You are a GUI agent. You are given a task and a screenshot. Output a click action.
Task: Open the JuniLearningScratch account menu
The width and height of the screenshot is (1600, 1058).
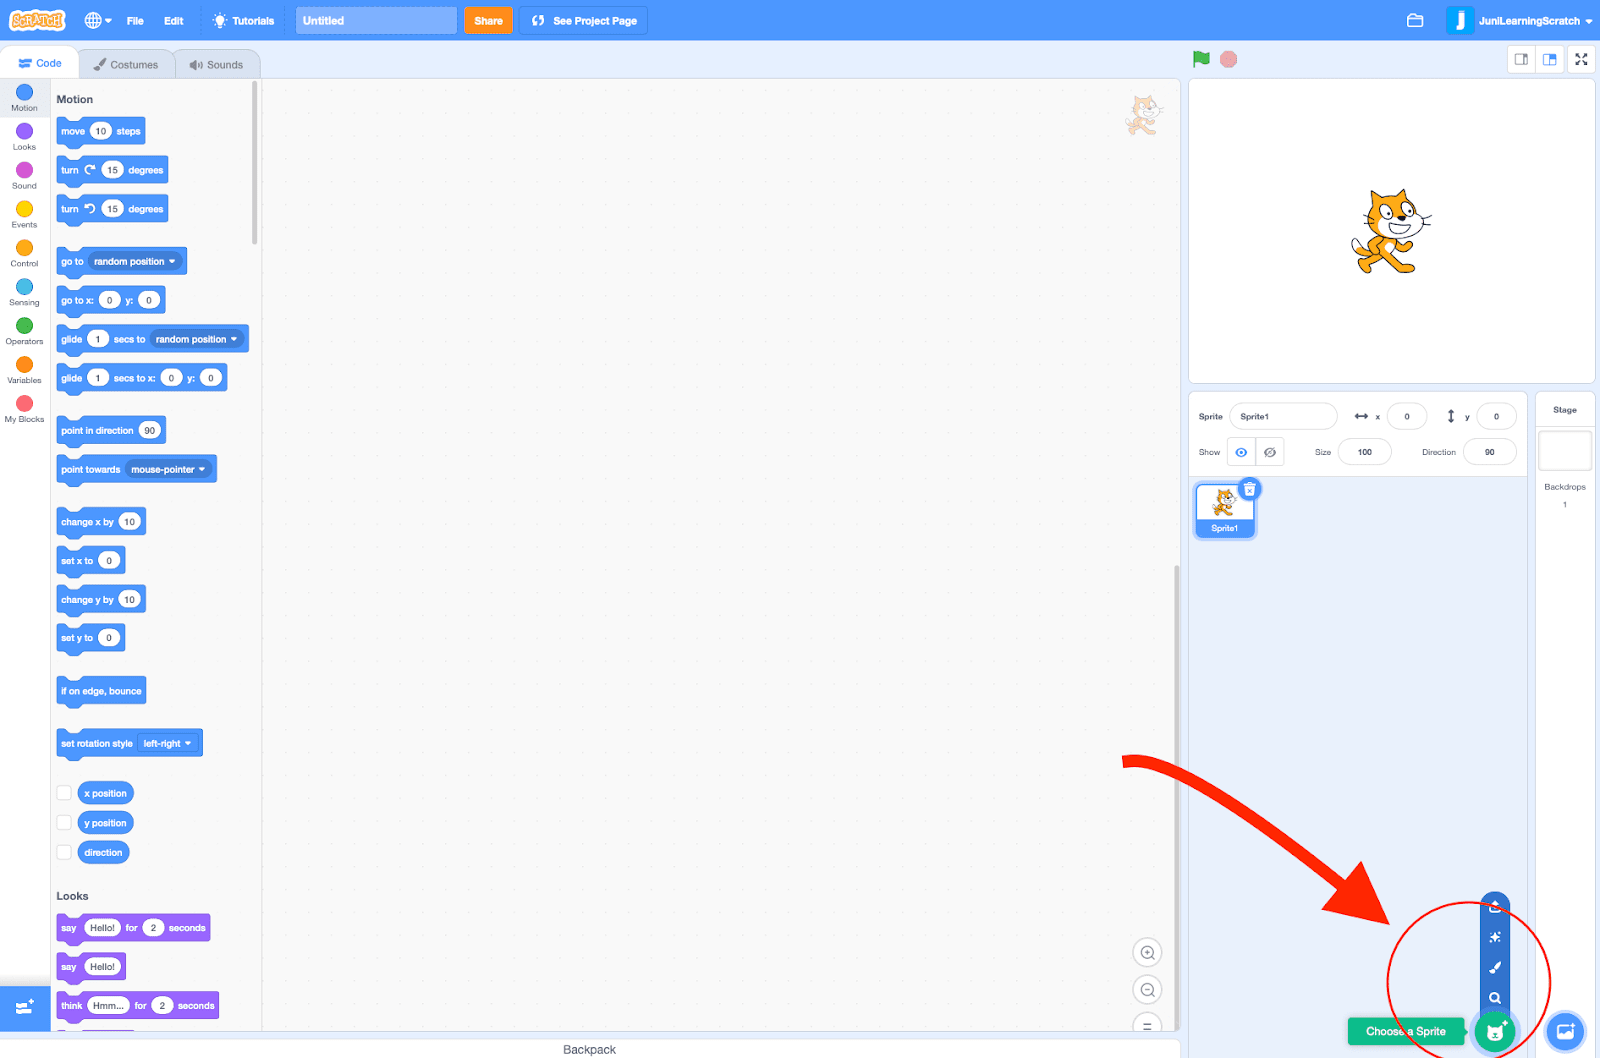point(1520,20)
